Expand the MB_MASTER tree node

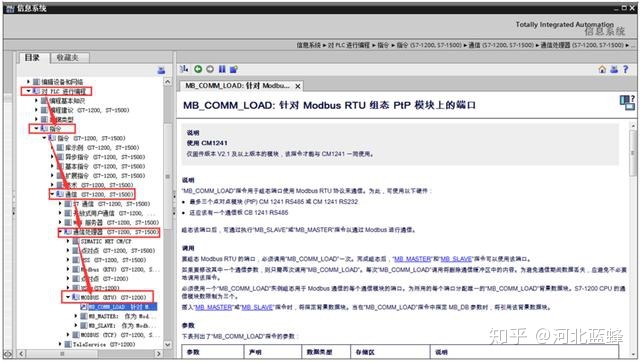pyautogui.click(x=76, y=316)
